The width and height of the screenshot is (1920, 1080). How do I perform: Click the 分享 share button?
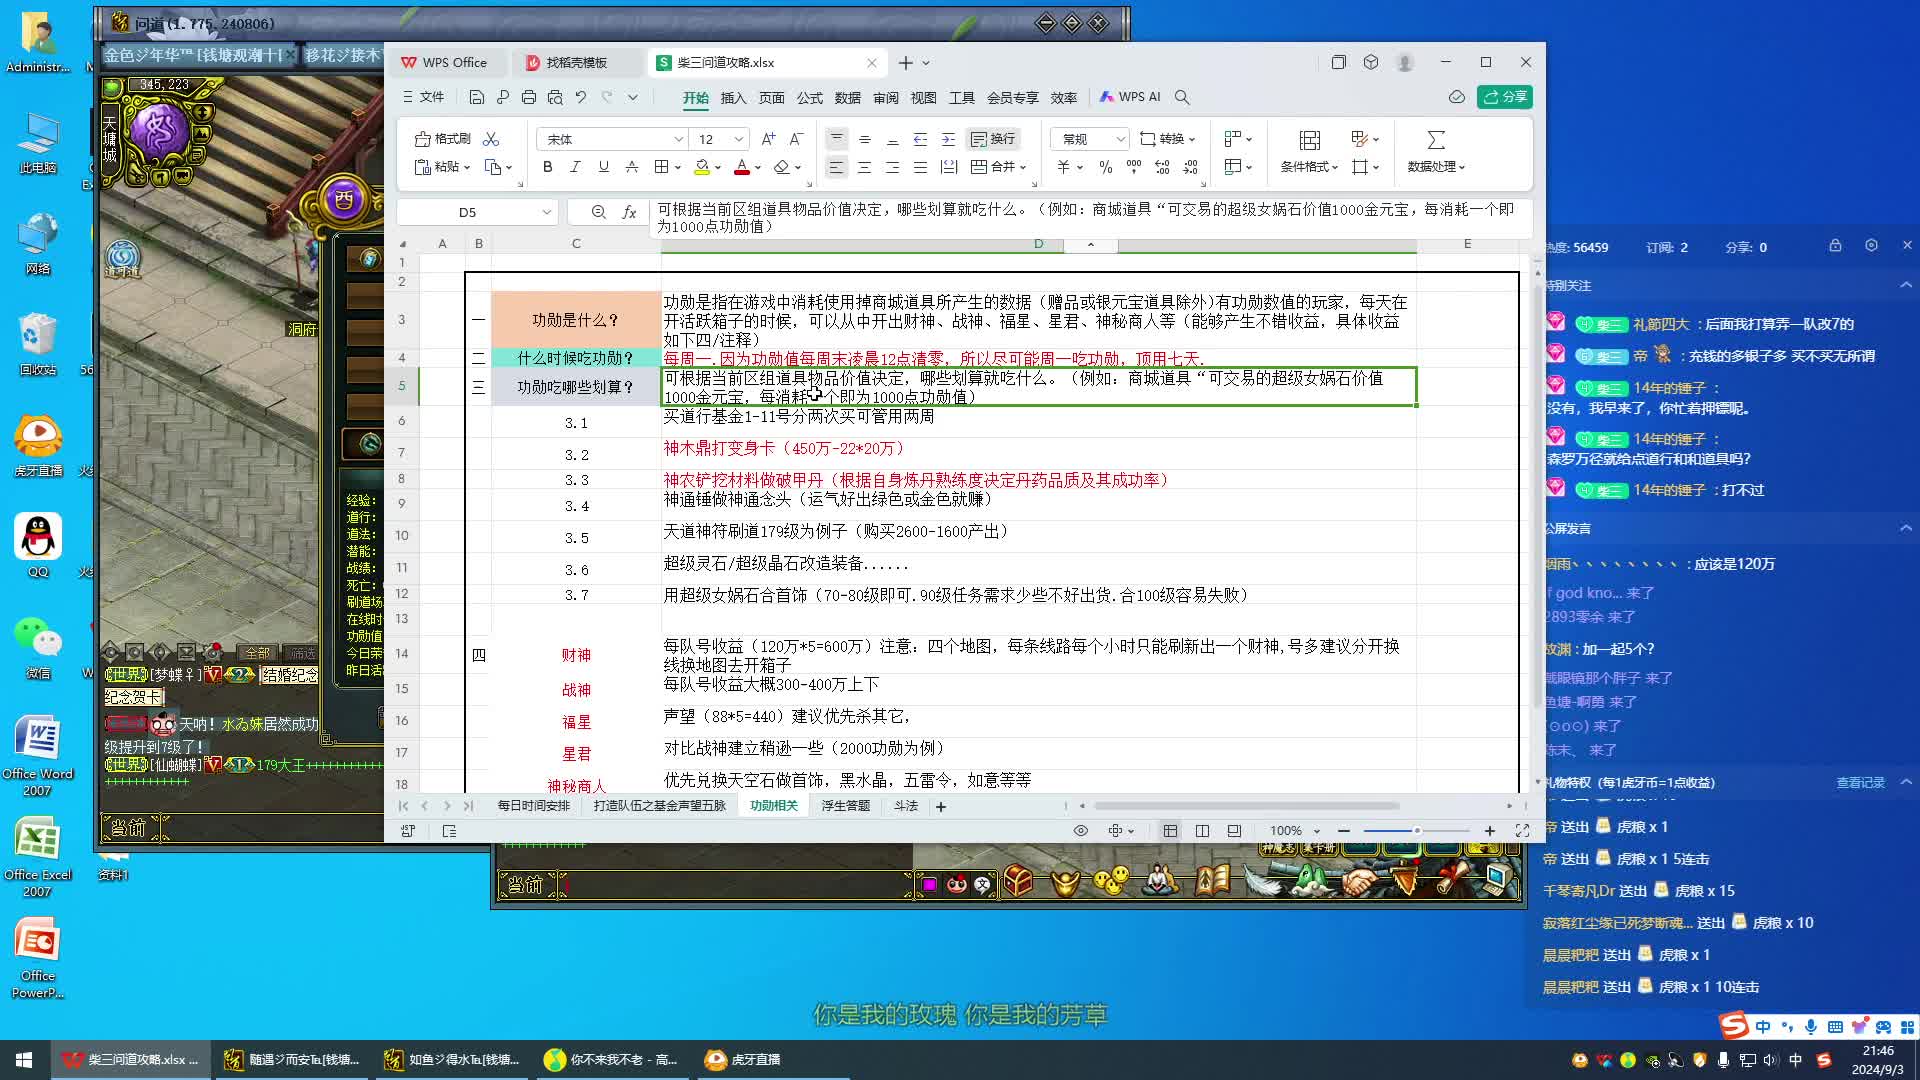click(1504, 97)
